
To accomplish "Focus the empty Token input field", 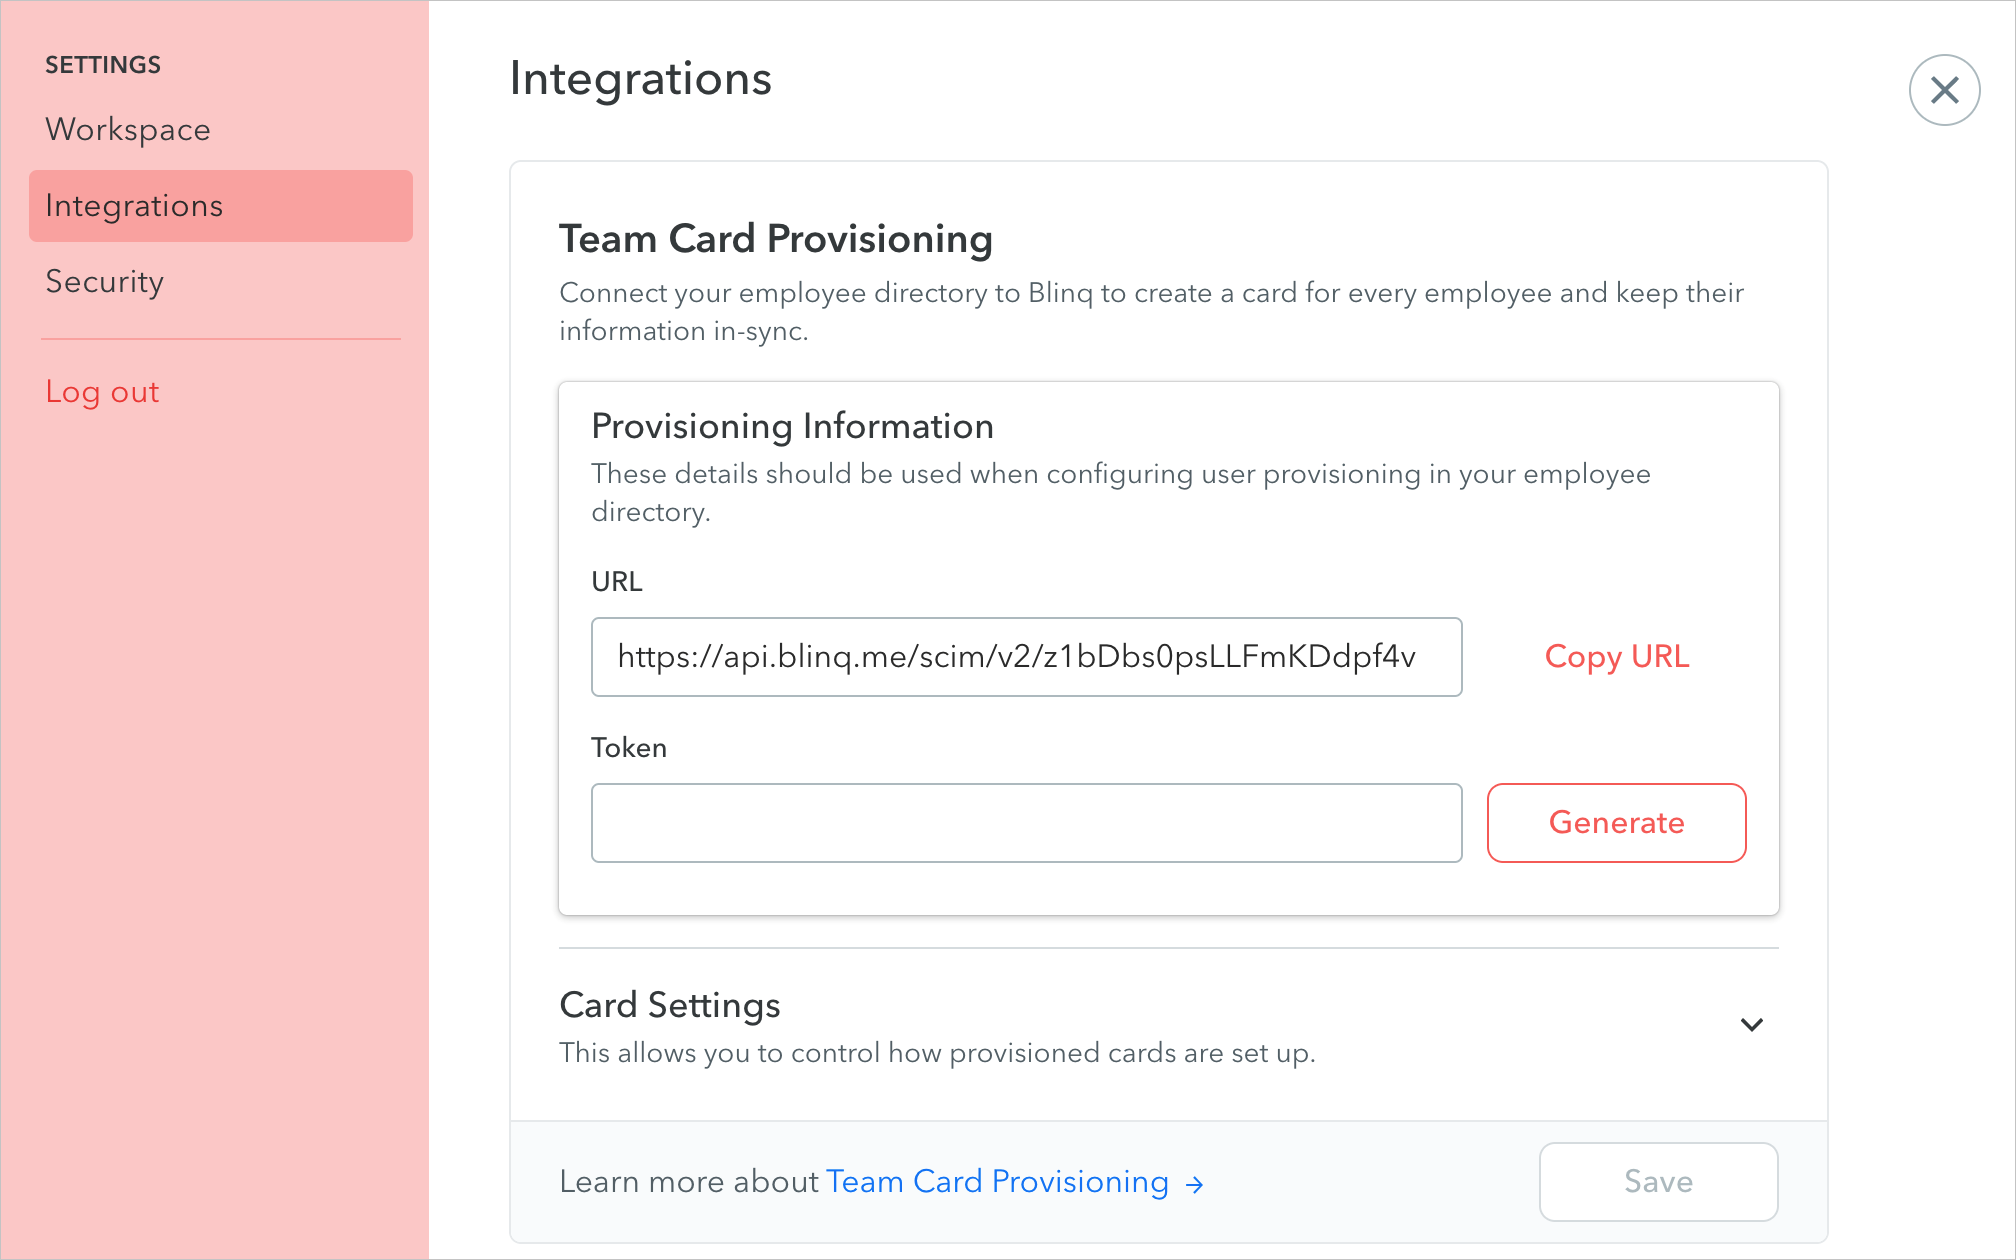I will click(x=1026, y=823).
